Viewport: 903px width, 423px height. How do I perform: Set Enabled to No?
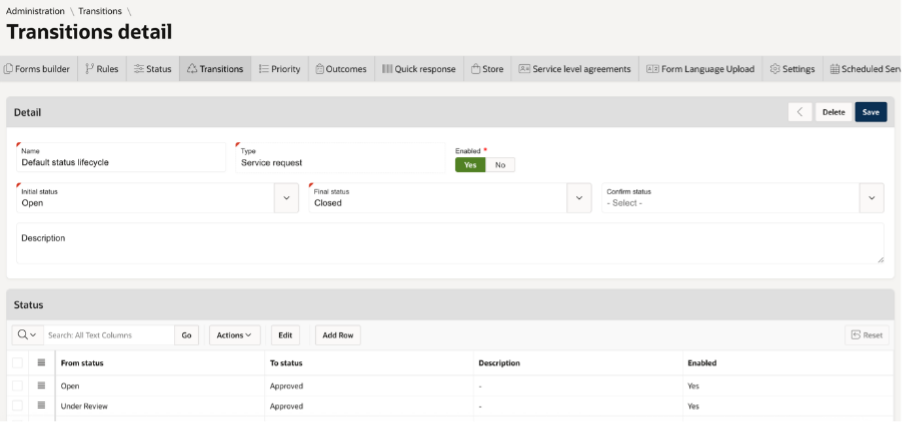tap(500, 165)
